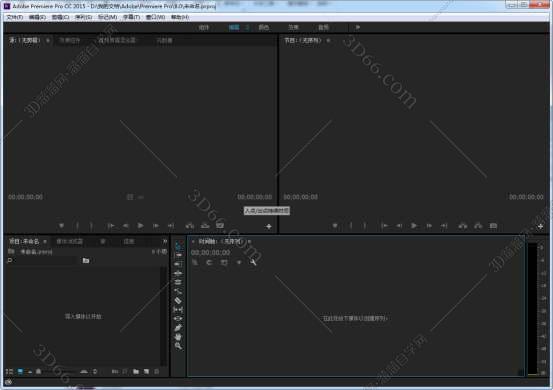Viewport: 553px width, 390px height.
Task: Select the Selection tool in the tools panel
Action: [179, 245]
